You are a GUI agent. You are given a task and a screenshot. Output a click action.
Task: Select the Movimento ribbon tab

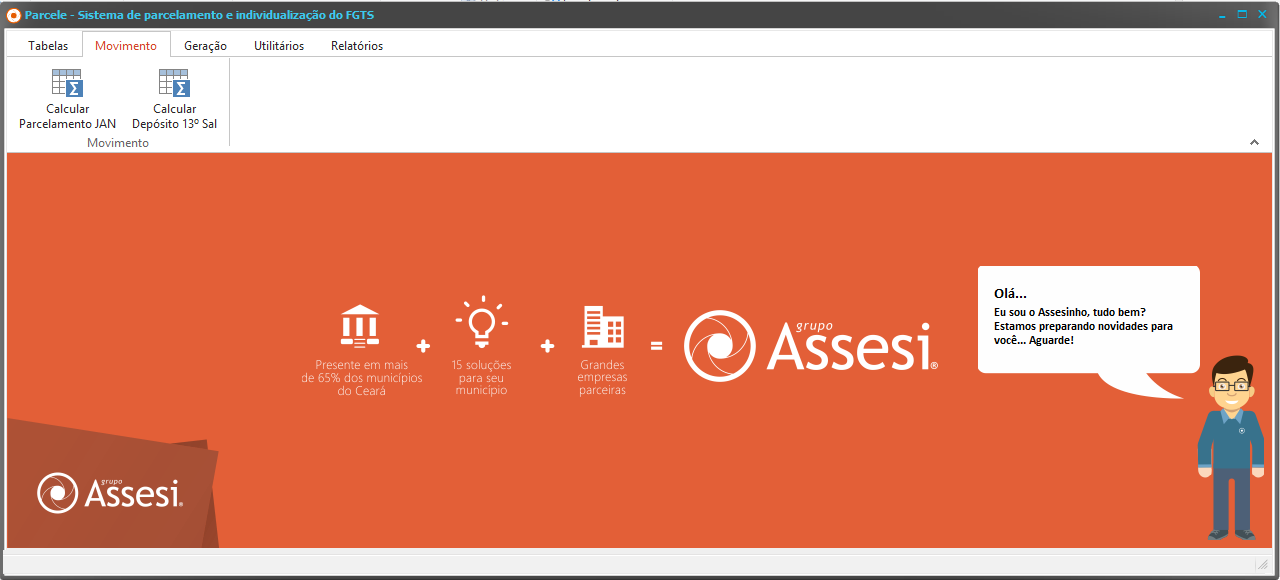(x=126, y=45)
